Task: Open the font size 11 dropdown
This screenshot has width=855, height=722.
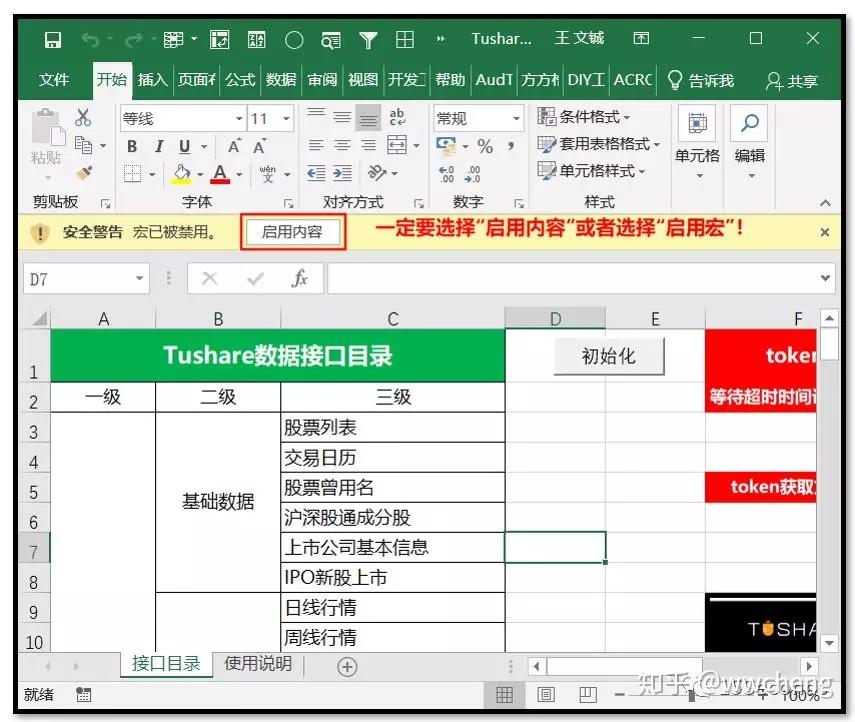Action: [263, 118]
